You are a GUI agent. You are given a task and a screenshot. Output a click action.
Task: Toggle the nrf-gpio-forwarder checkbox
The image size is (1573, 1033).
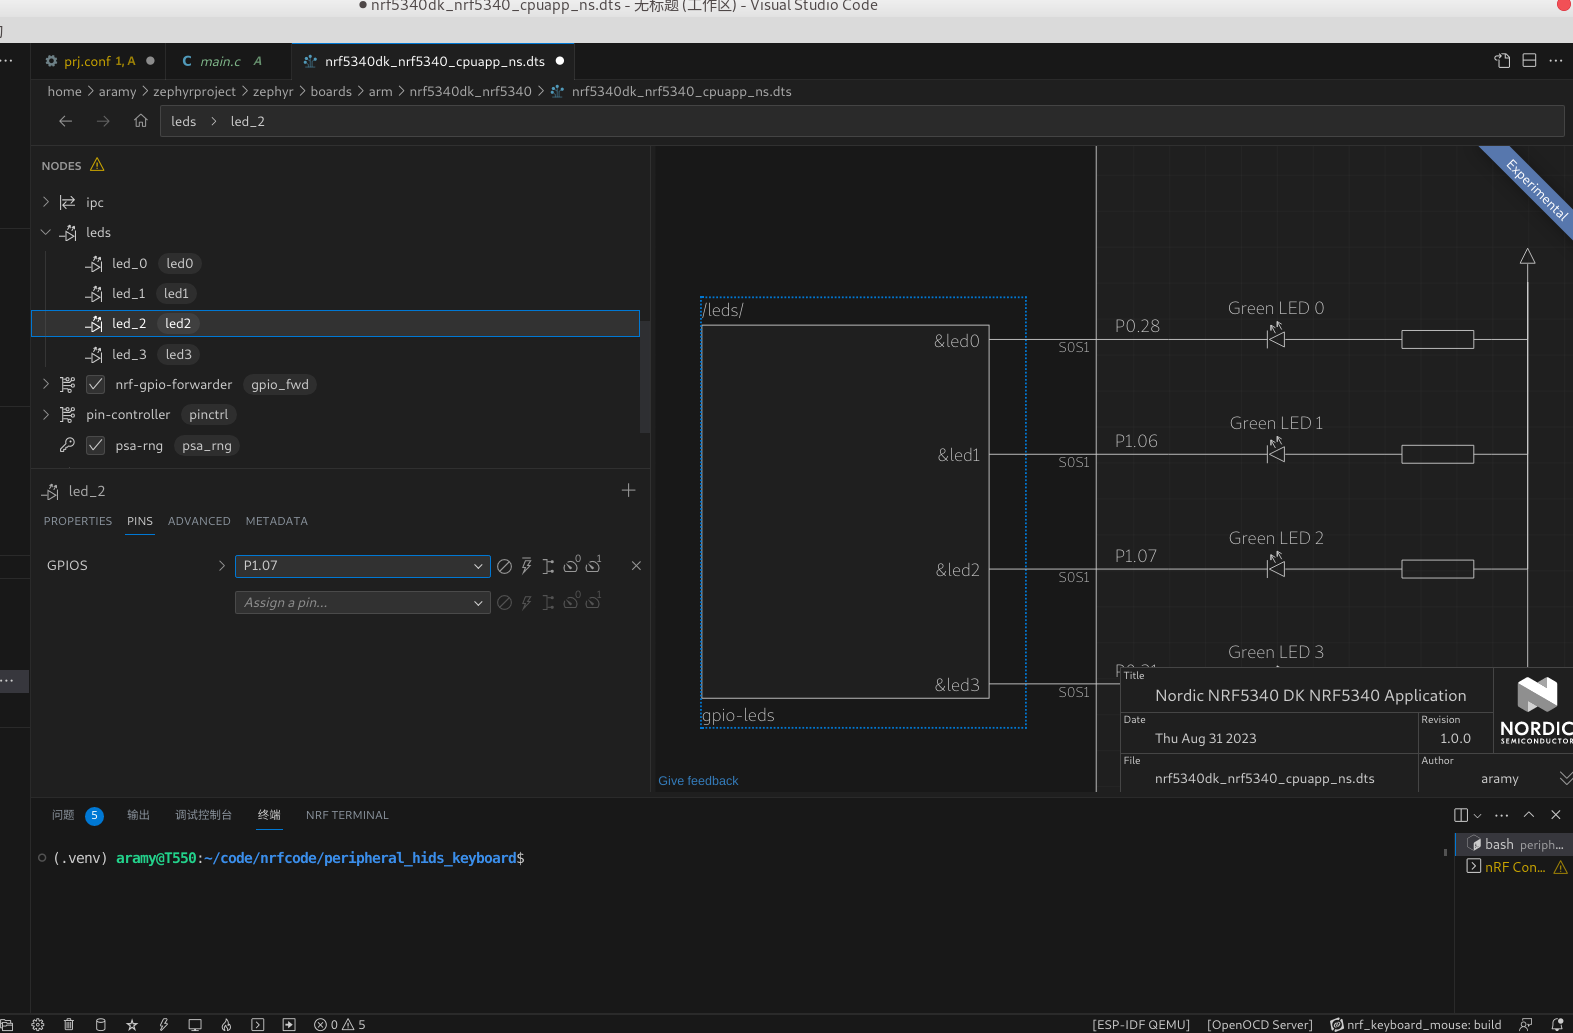click(x=96, y=384)
